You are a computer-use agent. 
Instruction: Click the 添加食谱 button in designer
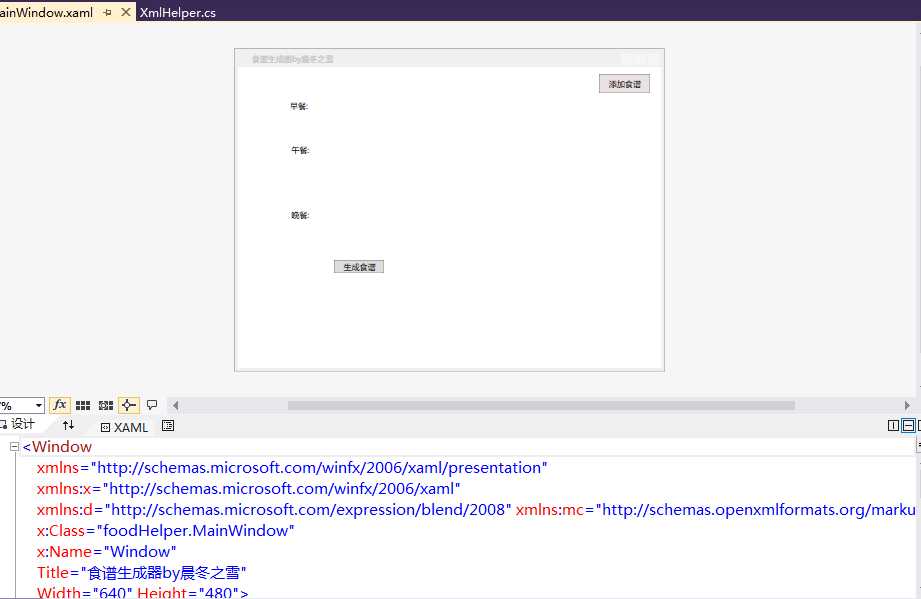click(x=624, y=84)
